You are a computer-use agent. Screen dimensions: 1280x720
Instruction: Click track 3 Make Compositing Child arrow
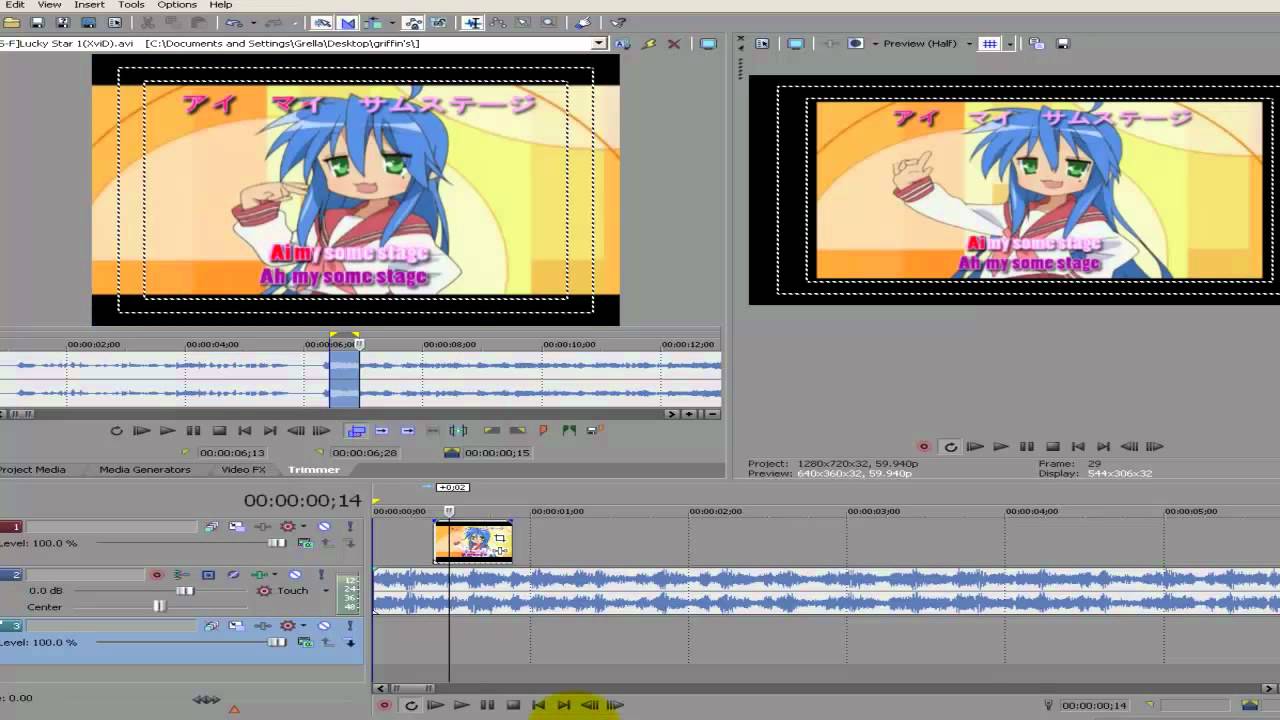click(350, 643)
